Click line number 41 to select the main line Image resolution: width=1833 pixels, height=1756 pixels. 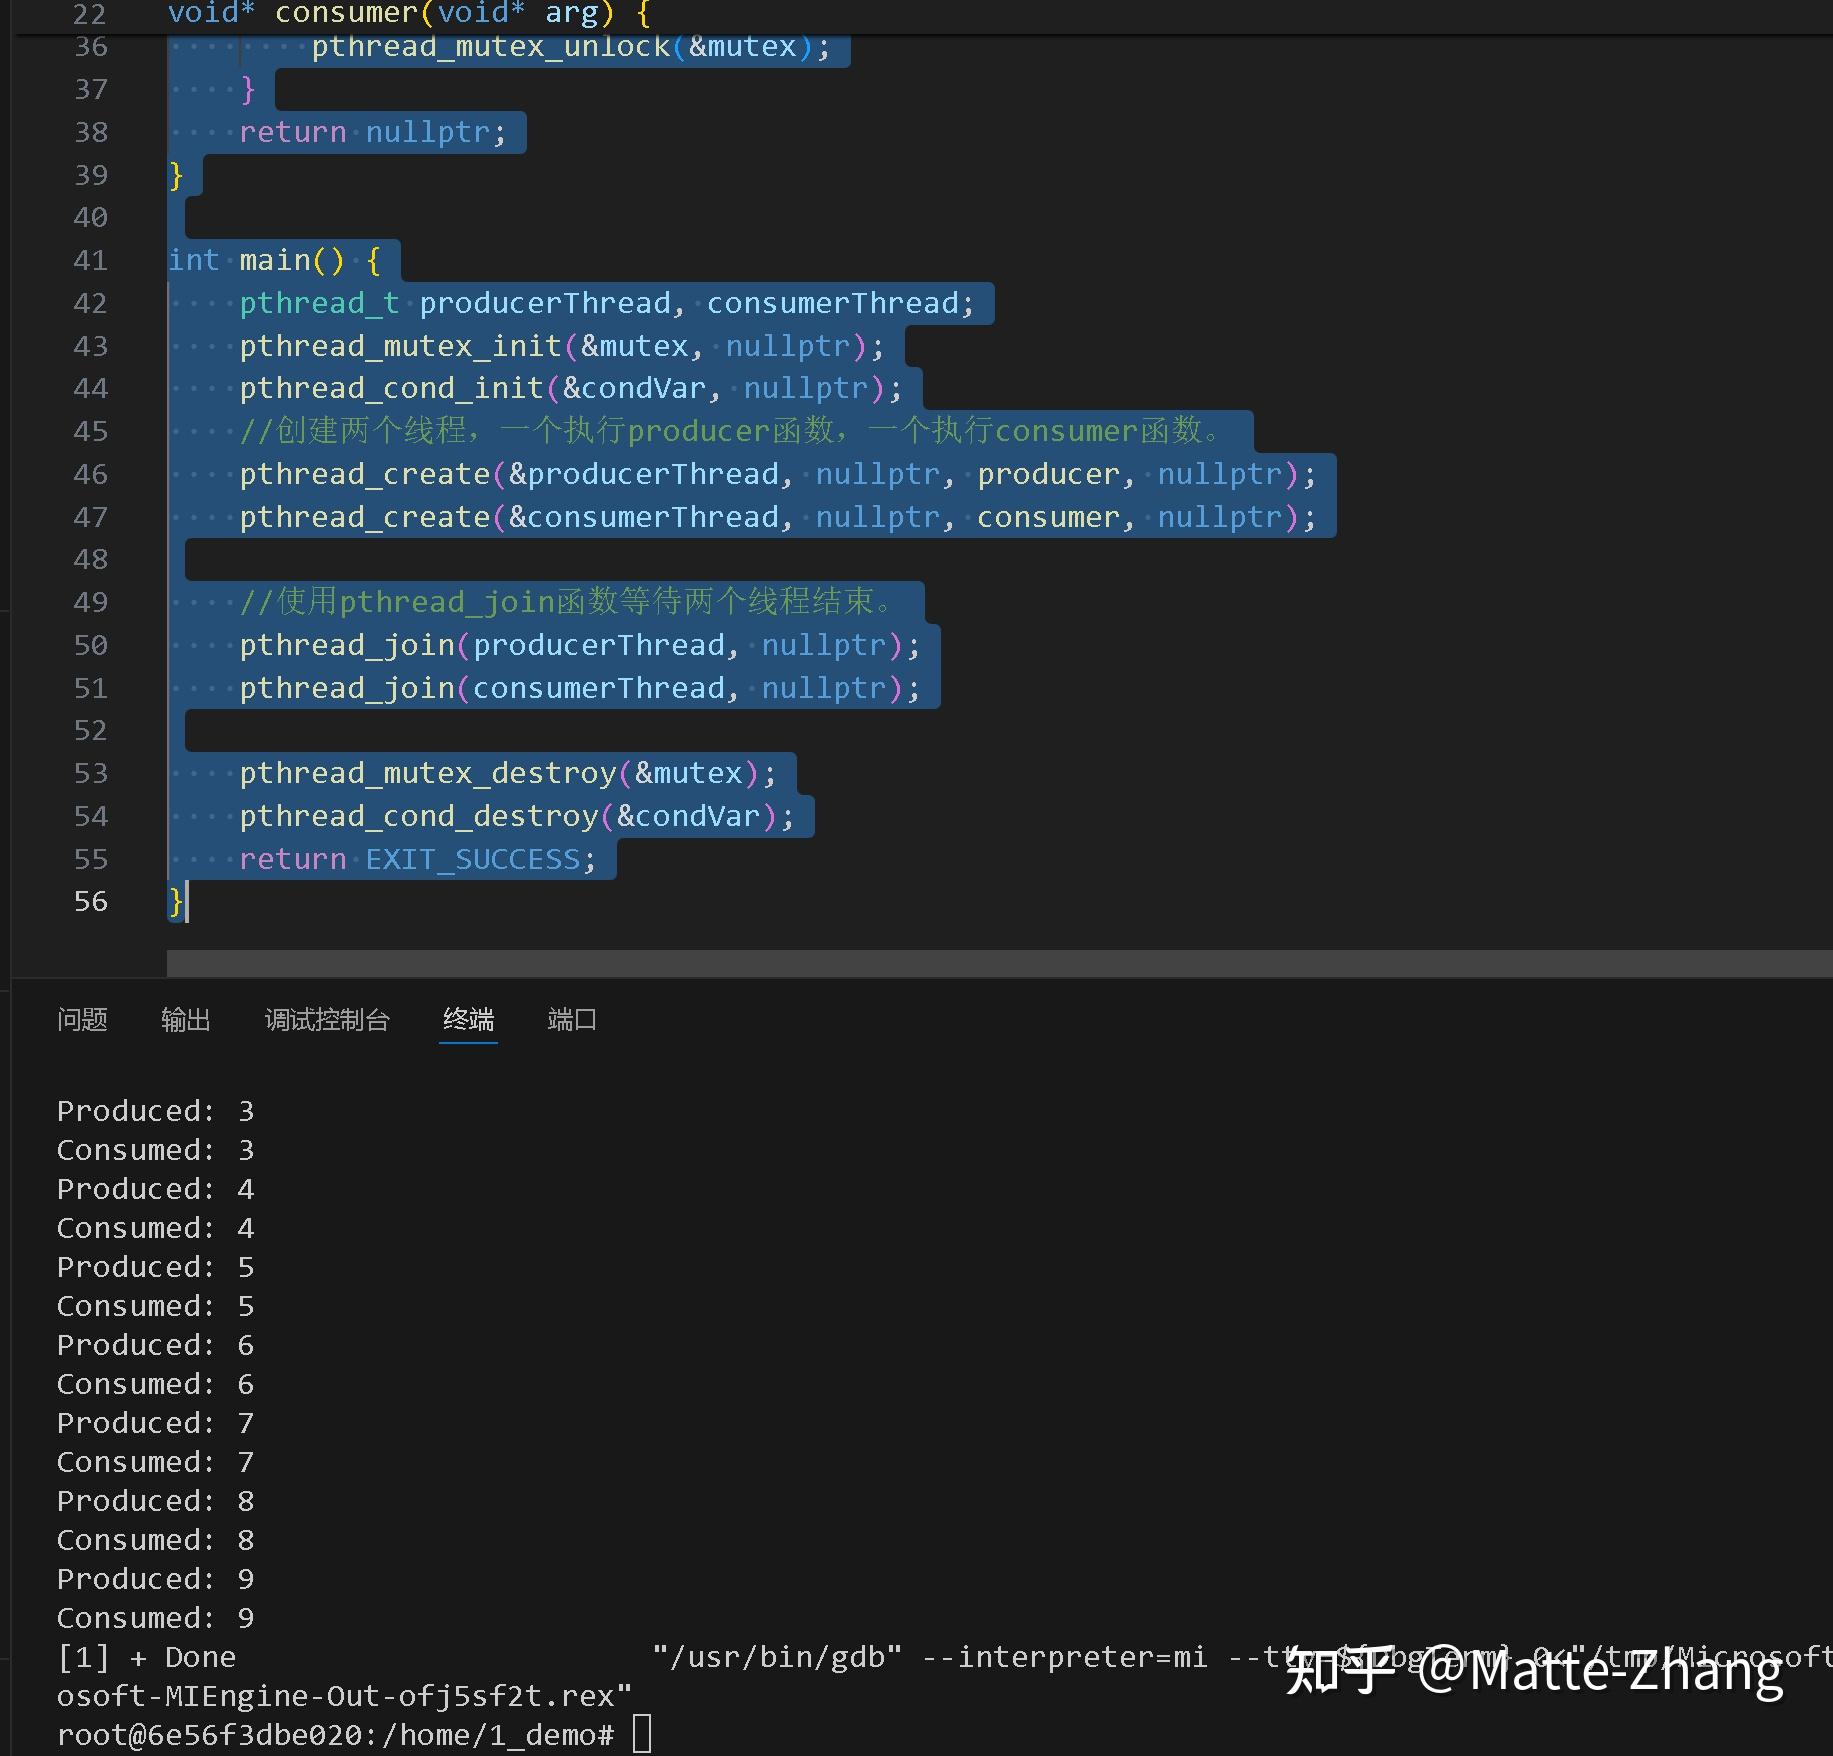90,260
